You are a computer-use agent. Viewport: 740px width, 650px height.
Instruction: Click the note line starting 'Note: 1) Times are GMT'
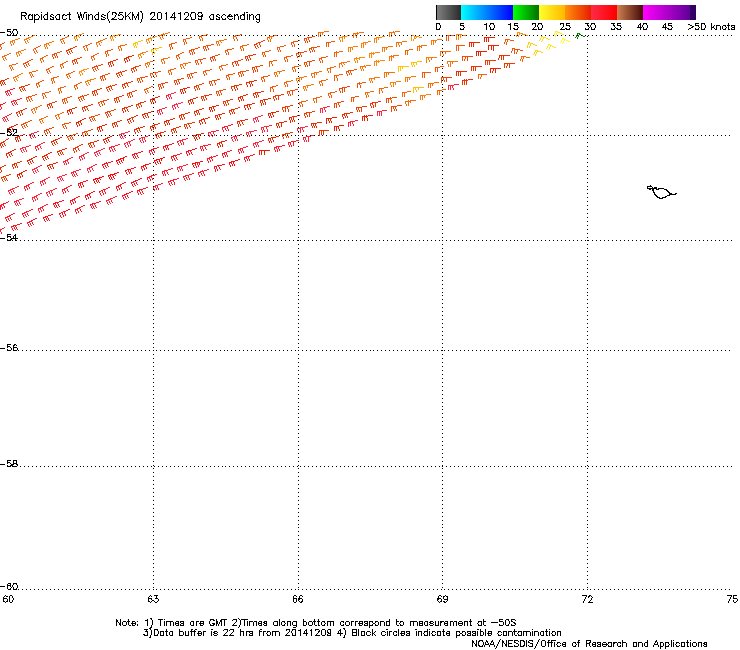pyautogui.click(x=316, y=623)
